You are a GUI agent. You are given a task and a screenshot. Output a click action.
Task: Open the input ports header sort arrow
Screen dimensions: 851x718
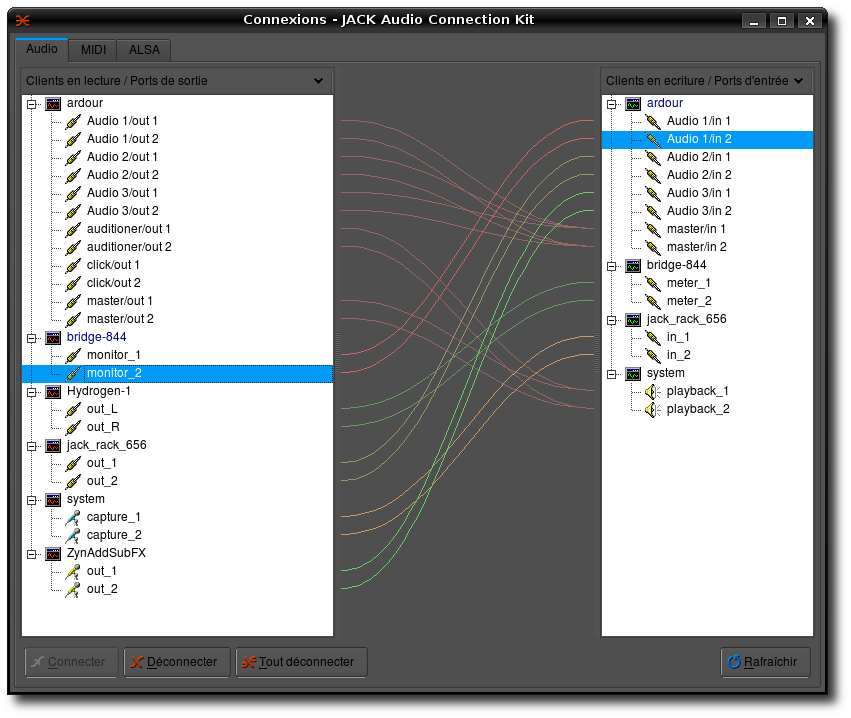click(x=798, y=81)
